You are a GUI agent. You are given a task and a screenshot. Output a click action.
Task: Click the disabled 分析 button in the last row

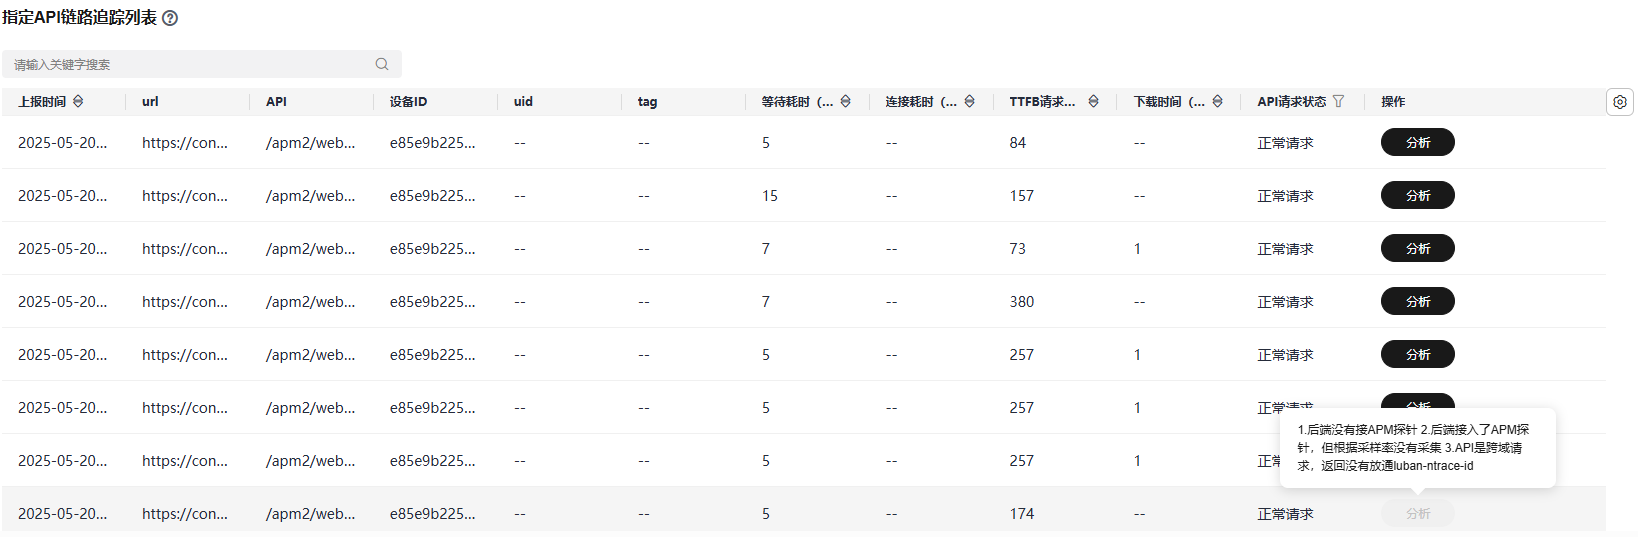click(x=1417, y=513)
